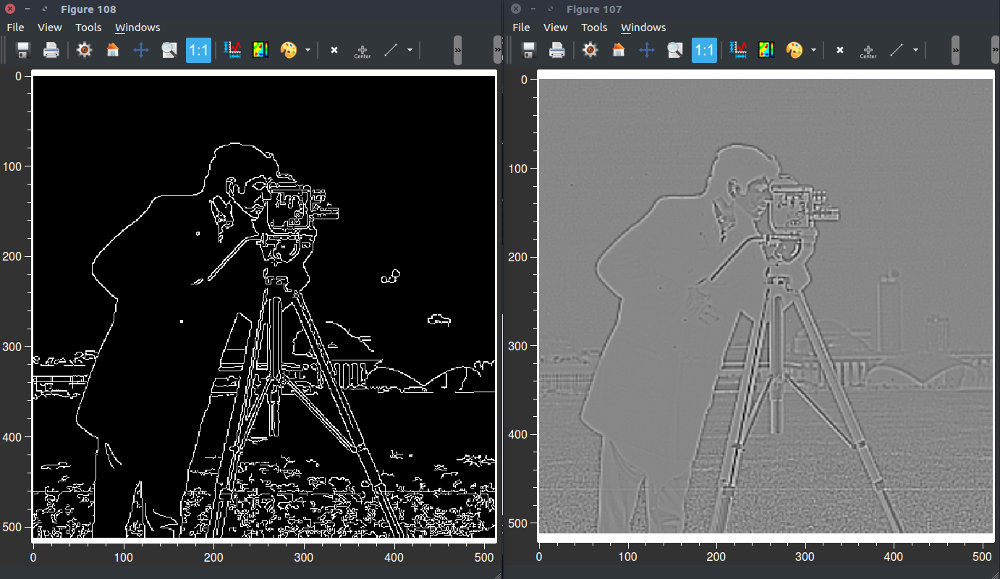Viewport: 1000px width, 579px height.
Task: Print the figure from Figure 108 window
Action: [51, 50]
